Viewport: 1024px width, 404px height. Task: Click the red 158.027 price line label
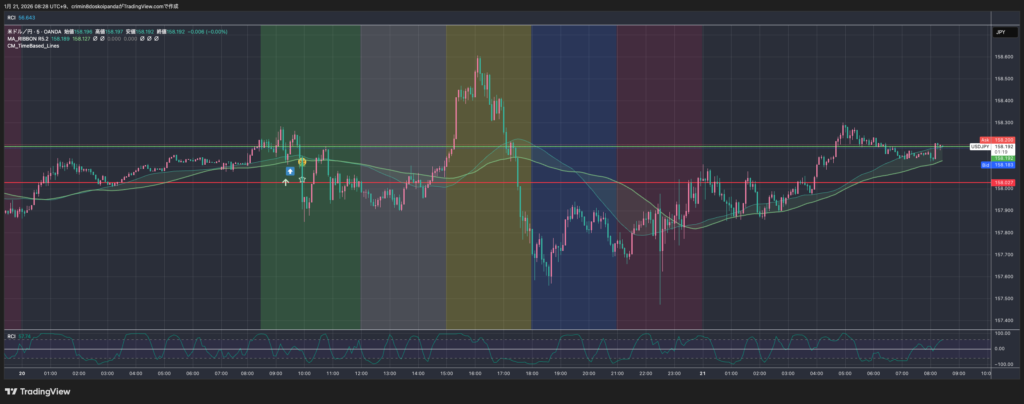tap(1003, 183)
